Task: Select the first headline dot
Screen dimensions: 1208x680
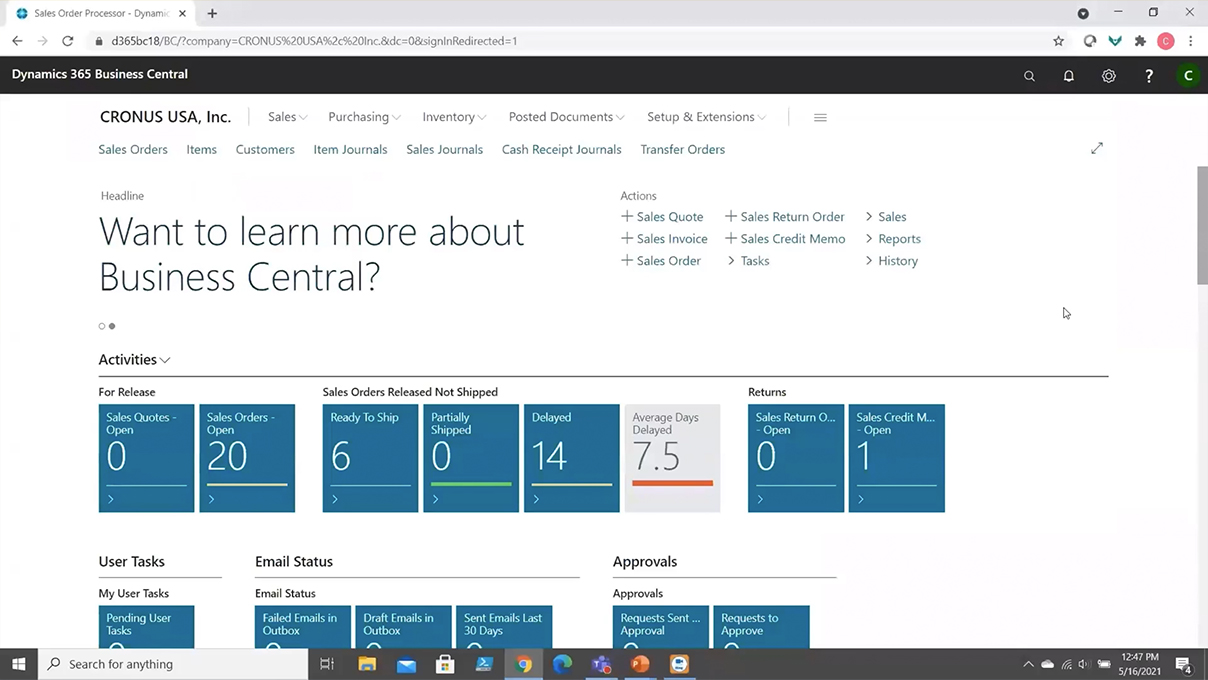Action: 102,326
